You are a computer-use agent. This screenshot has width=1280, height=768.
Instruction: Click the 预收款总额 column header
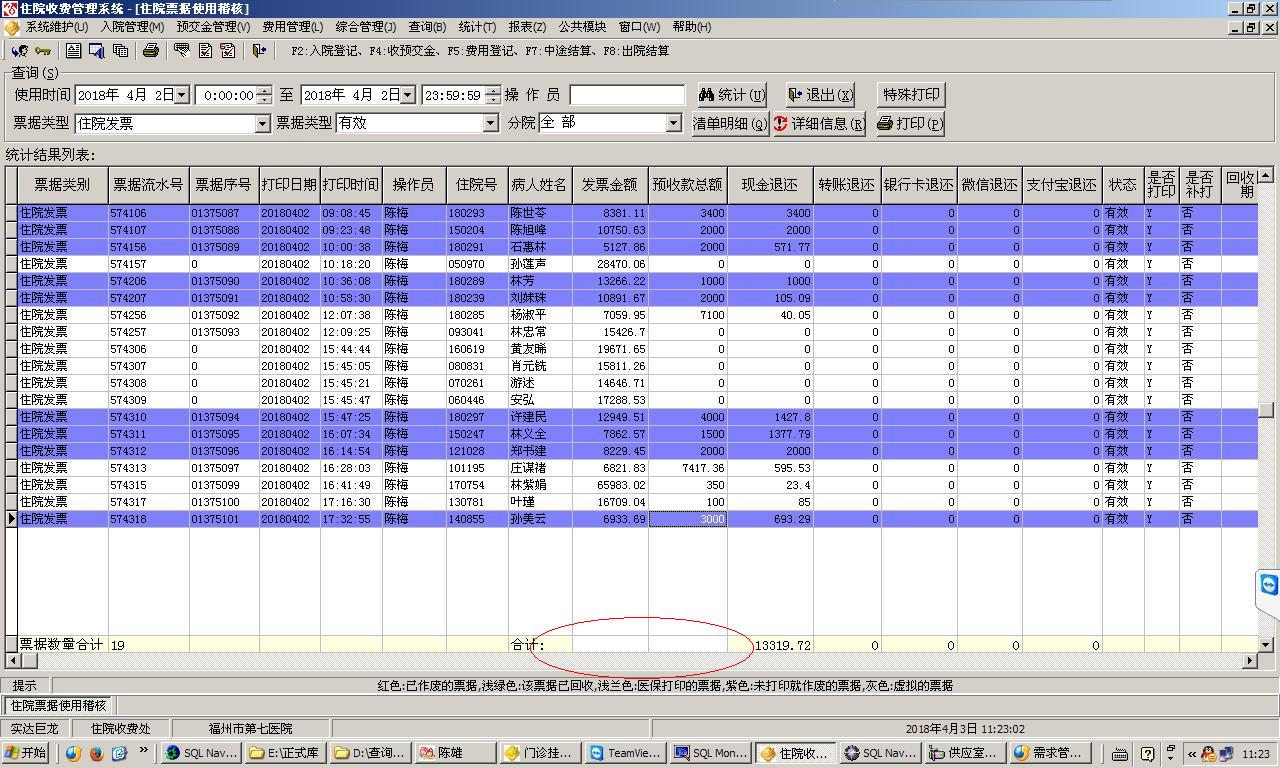tap(688, 185)
